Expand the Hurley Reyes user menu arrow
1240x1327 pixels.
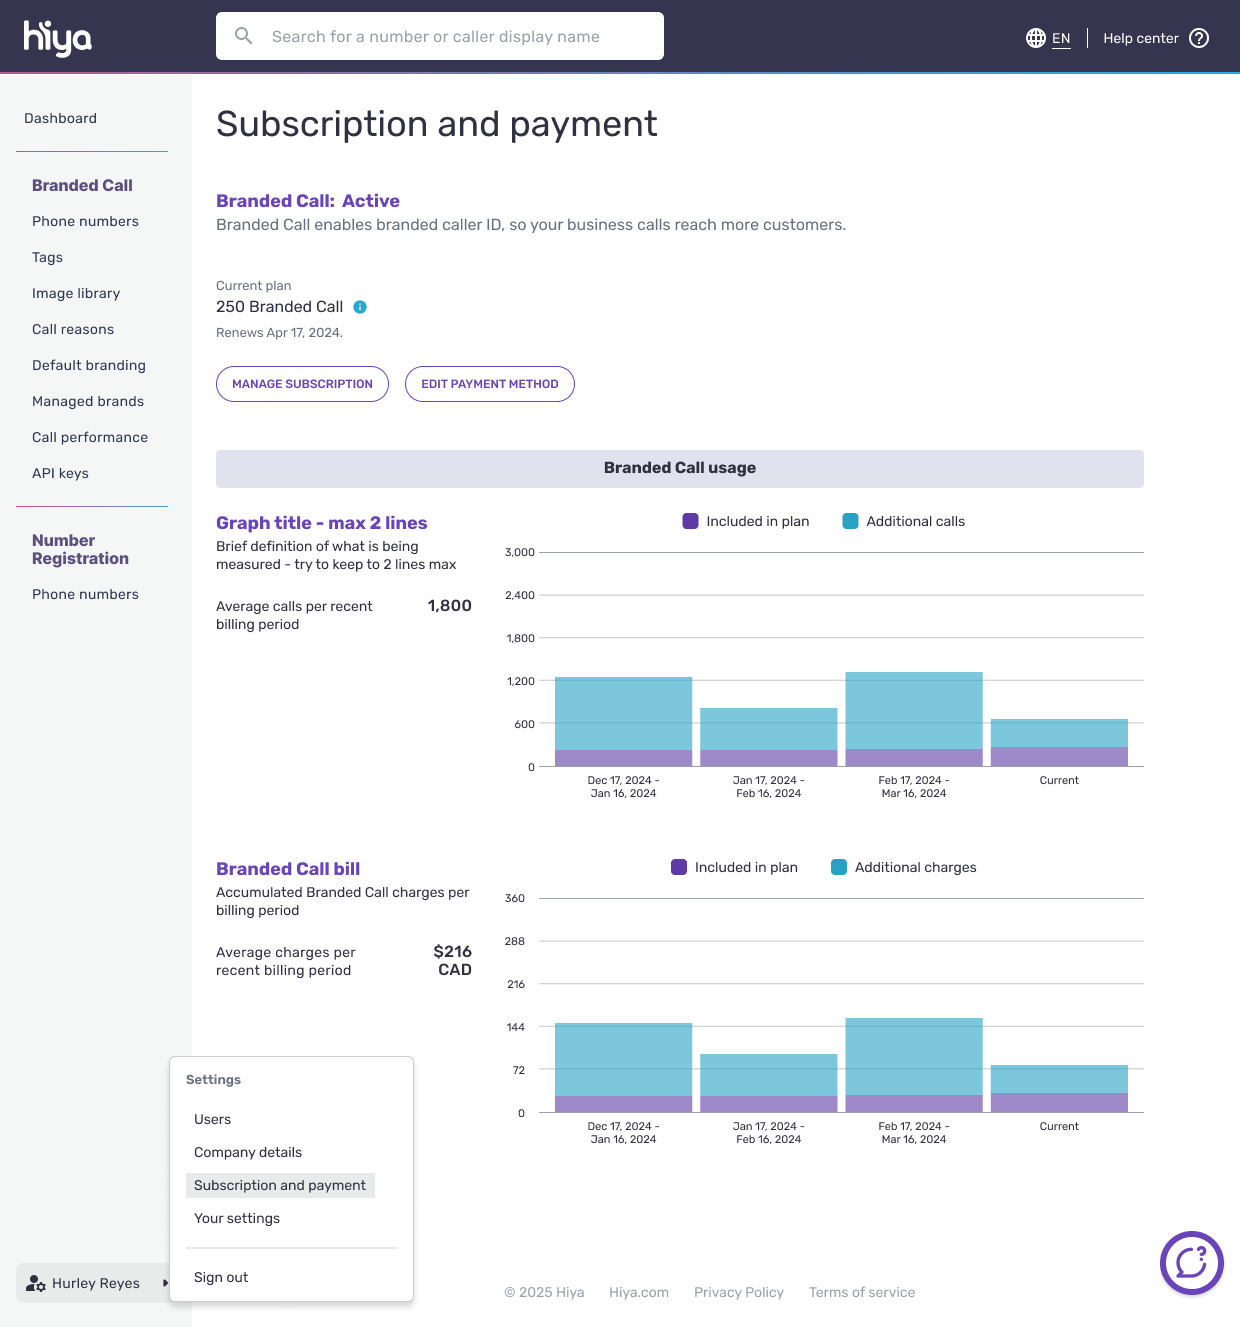tap(165, 1283)
